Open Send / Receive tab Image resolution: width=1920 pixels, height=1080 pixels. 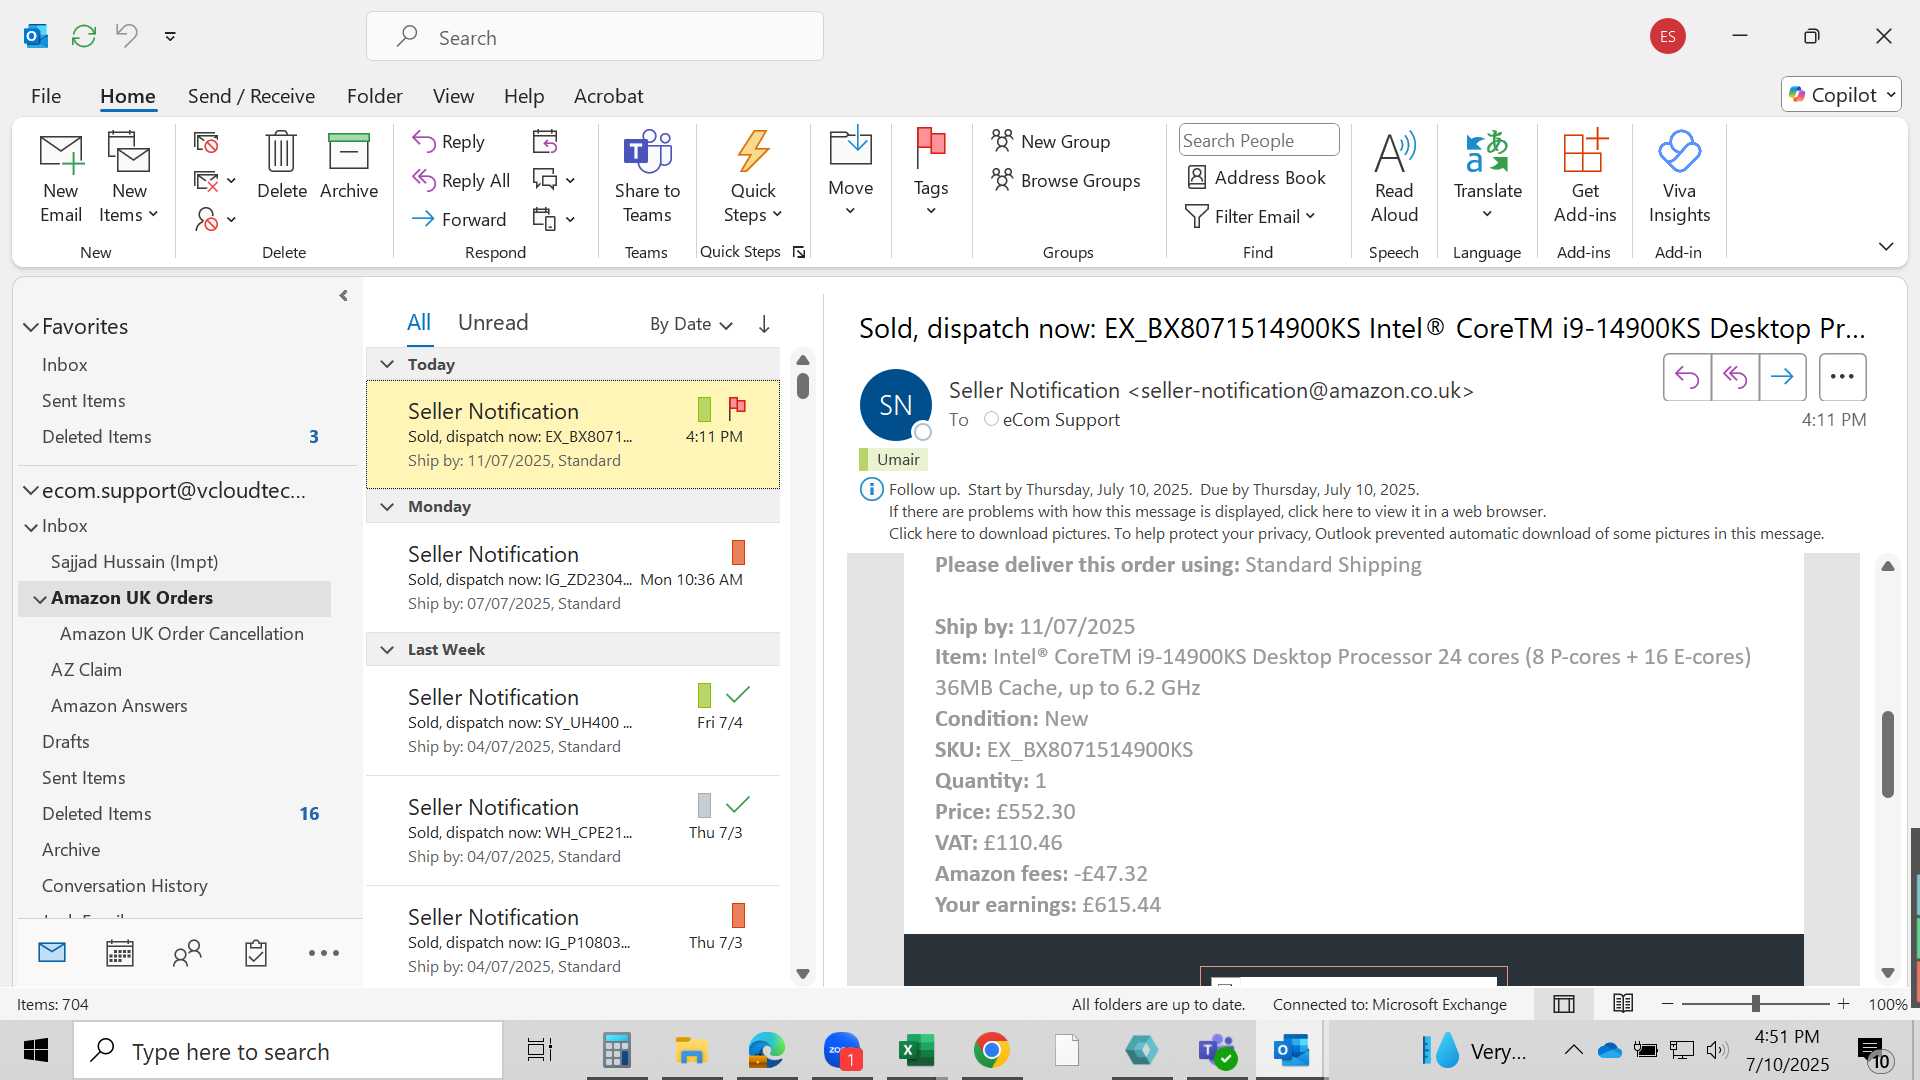[x=251, y=96]
